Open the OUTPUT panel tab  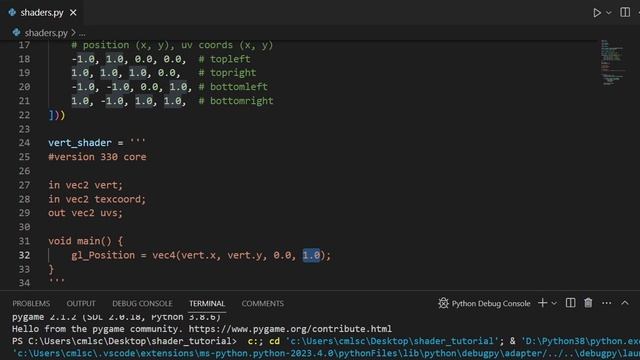coord(81,304)
